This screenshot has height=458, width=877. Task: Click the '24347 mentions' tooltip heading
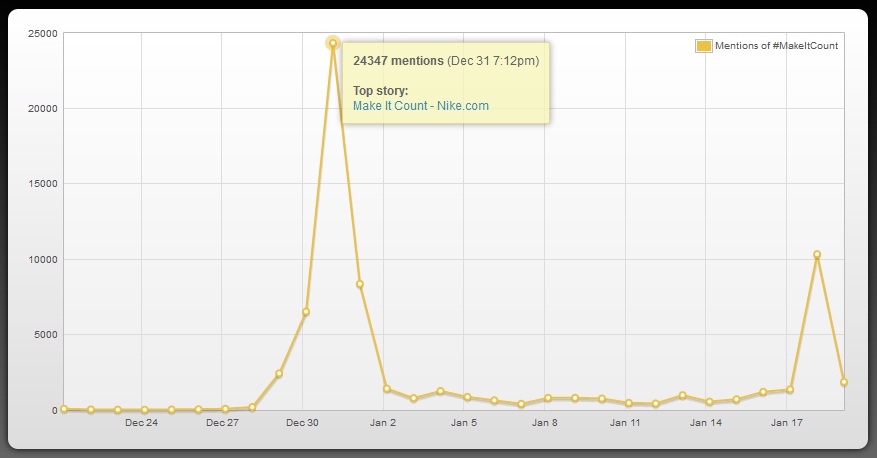coord(398,61)
